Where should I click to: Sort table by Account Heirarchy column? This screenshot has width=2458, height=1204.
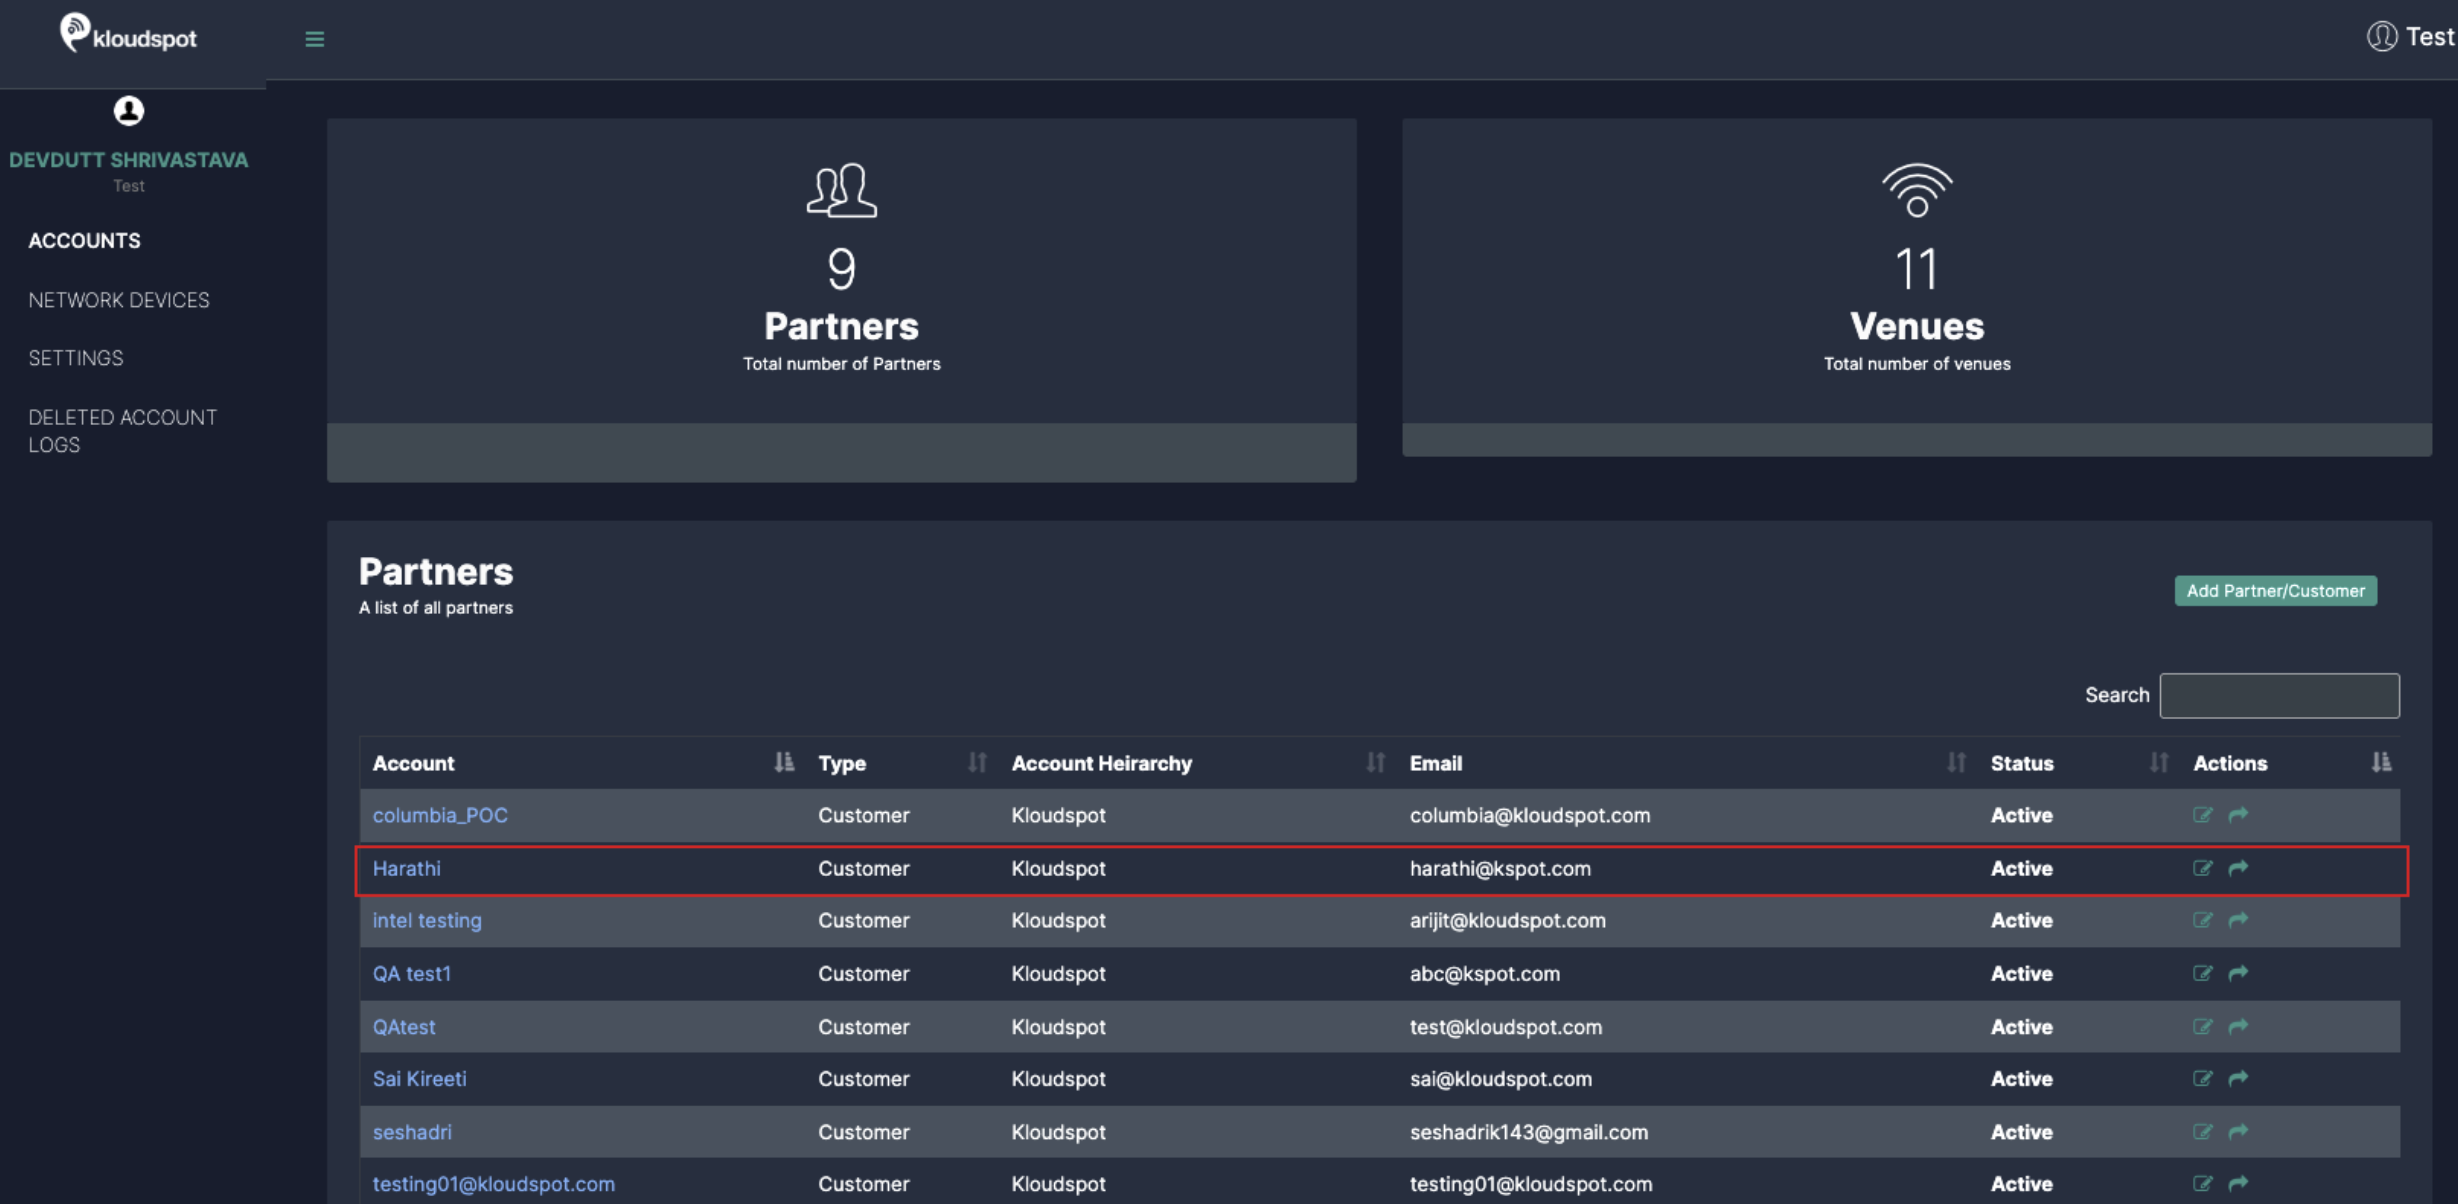[1376, 763]
